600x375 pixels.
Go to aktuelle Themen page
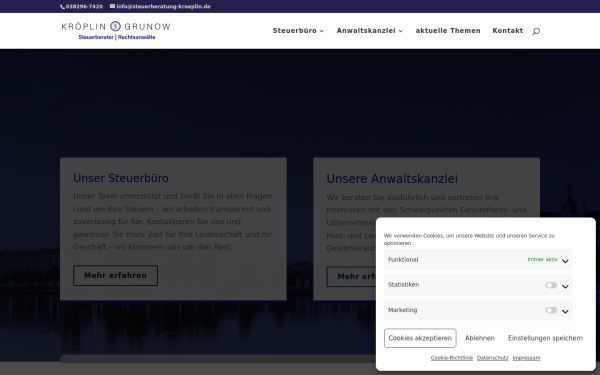click(x=448, y=31)
